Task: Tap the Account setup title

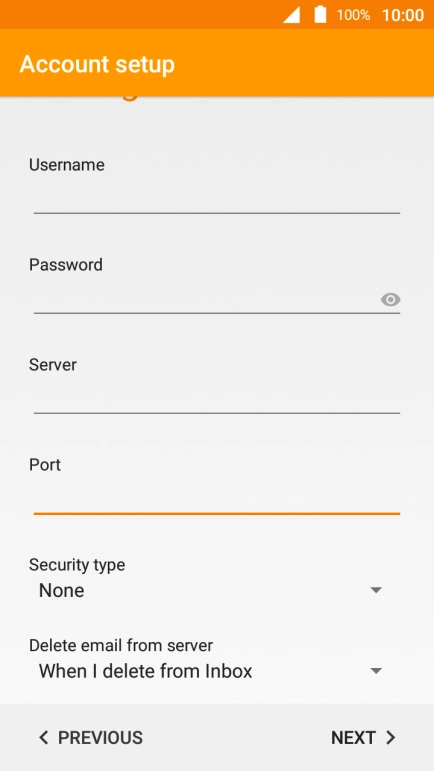Action: 97,64
